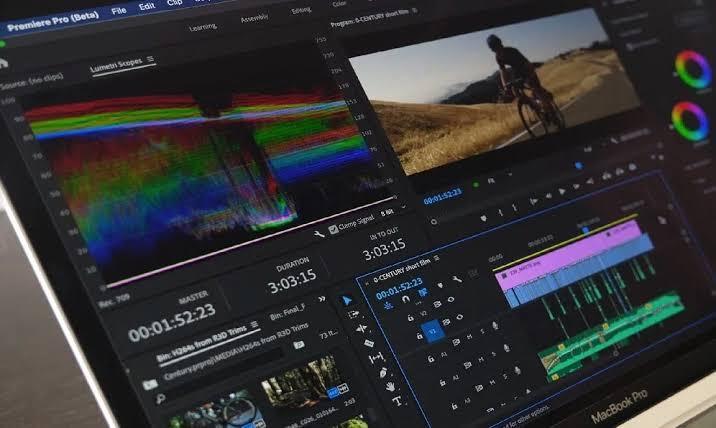Image resolution: width=716 pixels, height=428 pixels.
Task: Solo track A1 with S button
Action: [483, 331]
